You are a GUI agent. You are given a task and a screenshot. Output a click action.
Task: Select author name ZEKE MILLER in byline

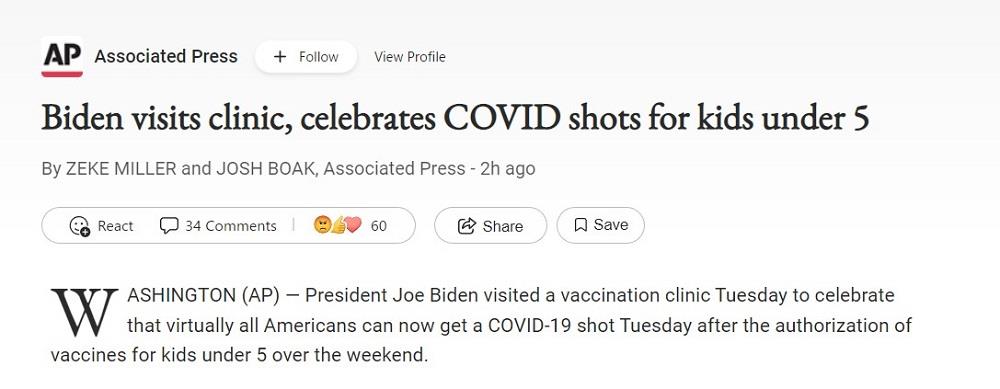(x=121, y=169)
